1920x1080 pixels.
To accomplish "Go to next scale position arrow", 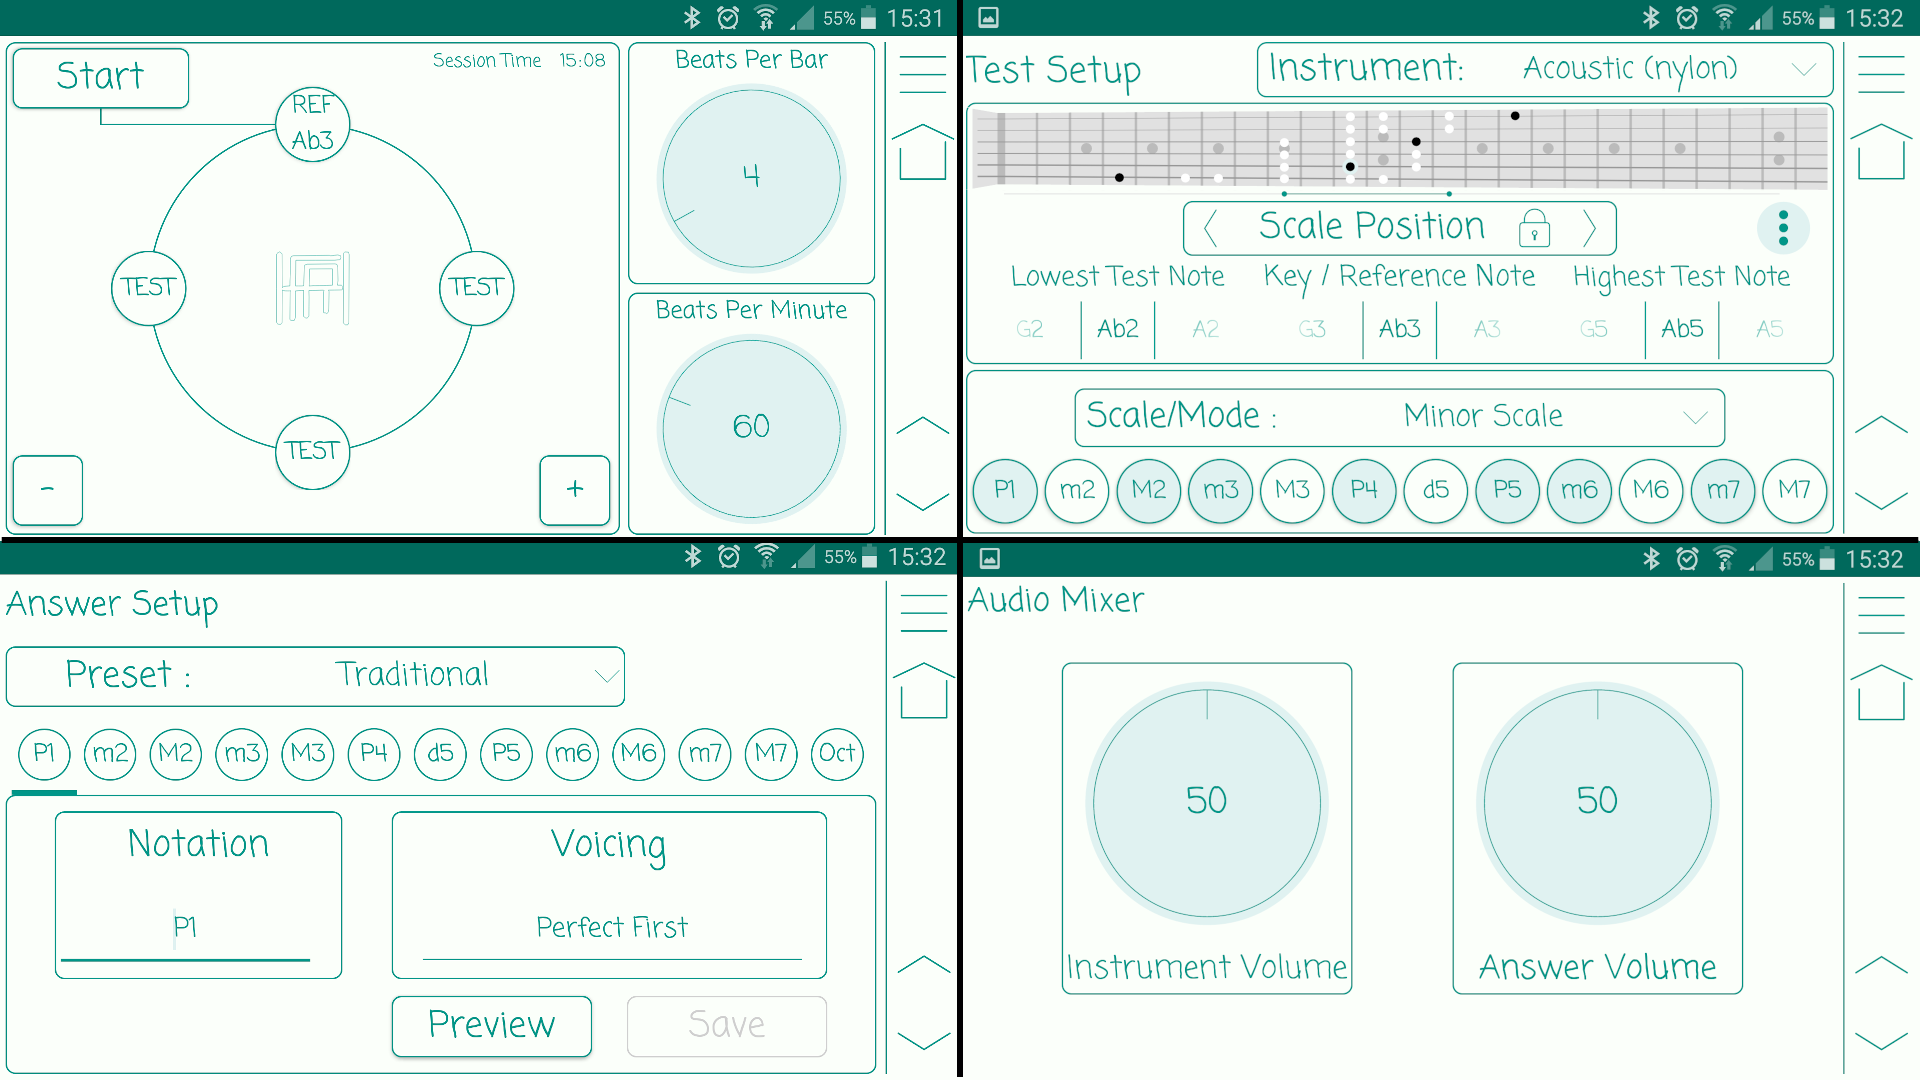I will pyautogui.click(x=1589, y=228).
